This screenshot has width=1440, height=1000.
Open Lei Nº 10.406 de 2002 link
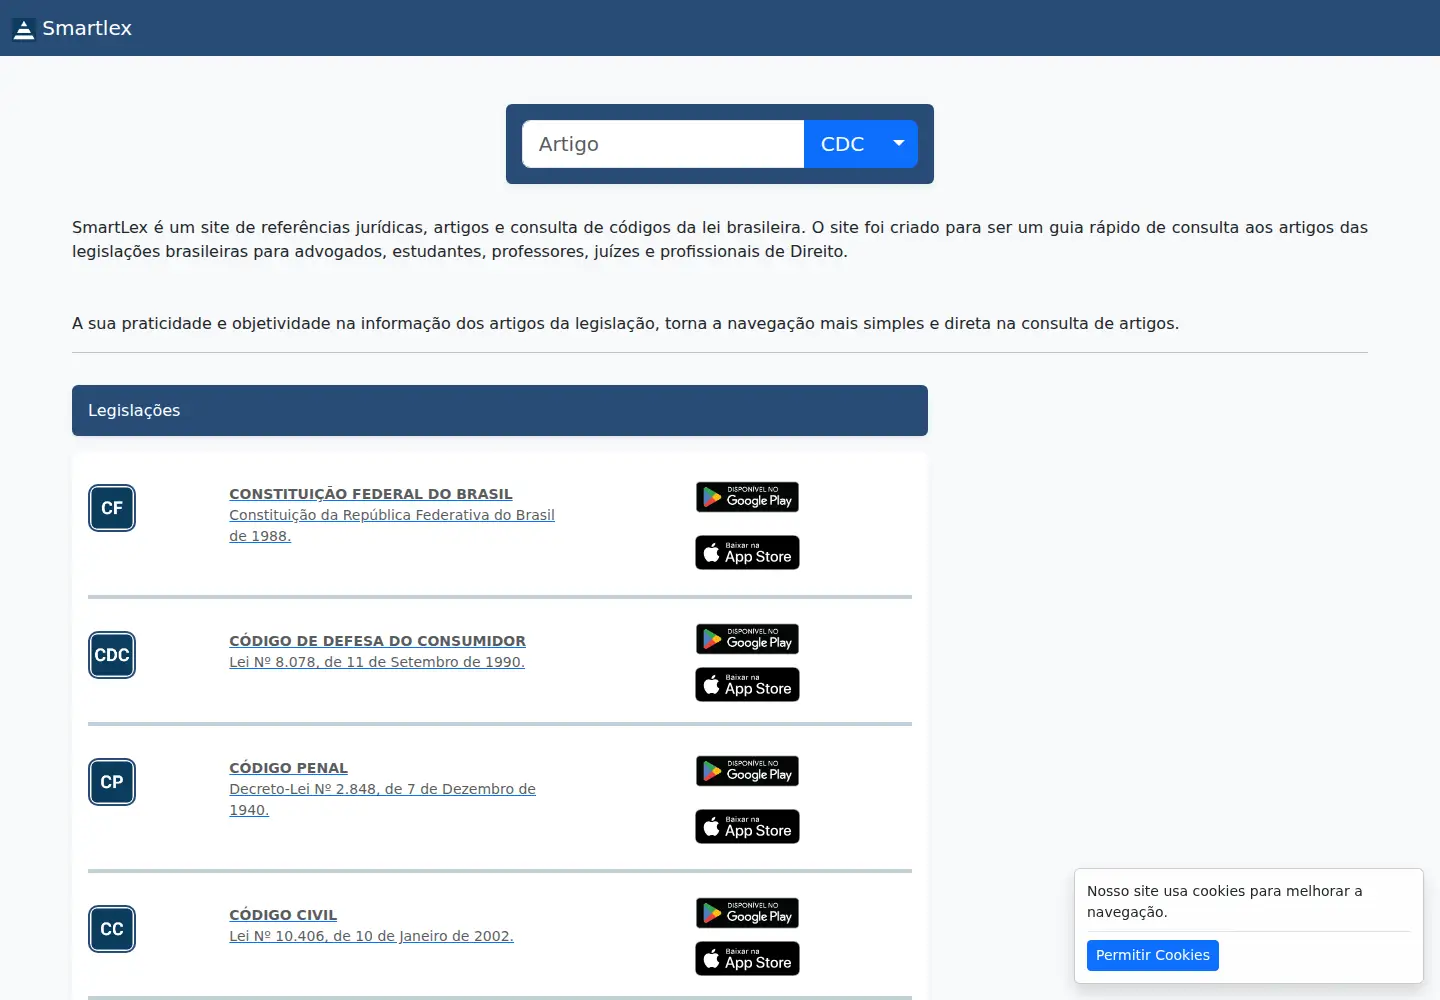coord(371,936)
